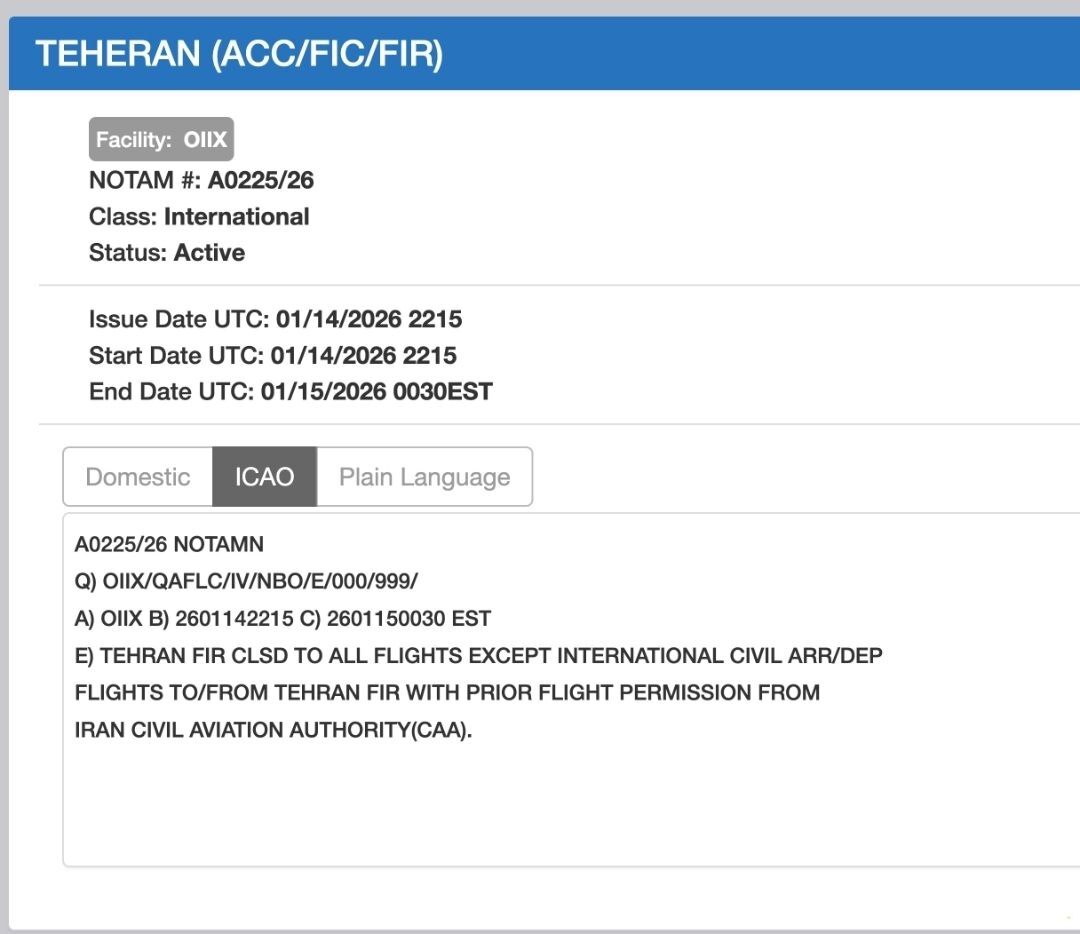
Task: Click the E) TEHRAN FIR CLSD line
Action: pyautogui.click(x=478, y=656)
